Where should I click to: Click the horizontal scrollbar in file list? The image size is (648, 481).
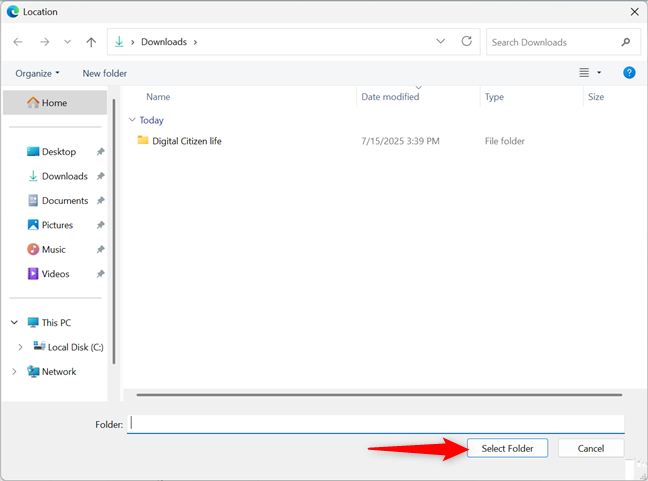[x=379, y=395]
